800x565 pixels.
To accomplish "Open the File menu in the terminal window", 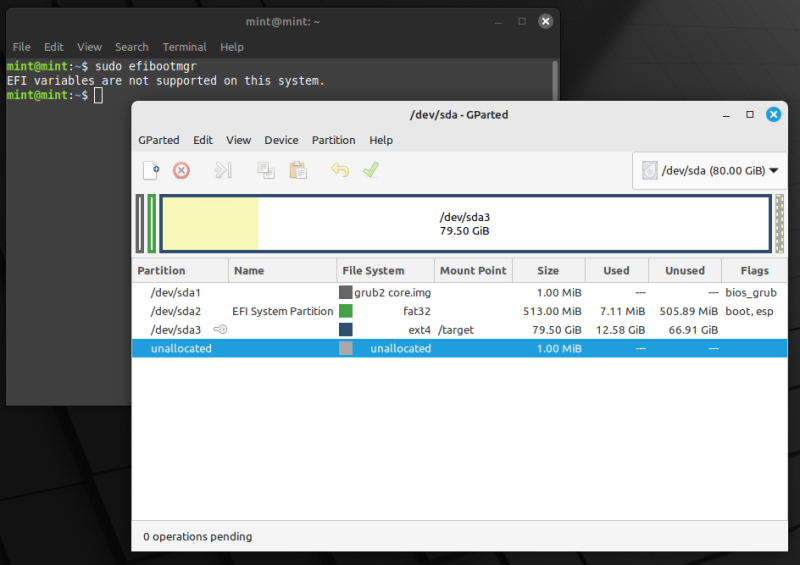I will [x=21, y=47].
